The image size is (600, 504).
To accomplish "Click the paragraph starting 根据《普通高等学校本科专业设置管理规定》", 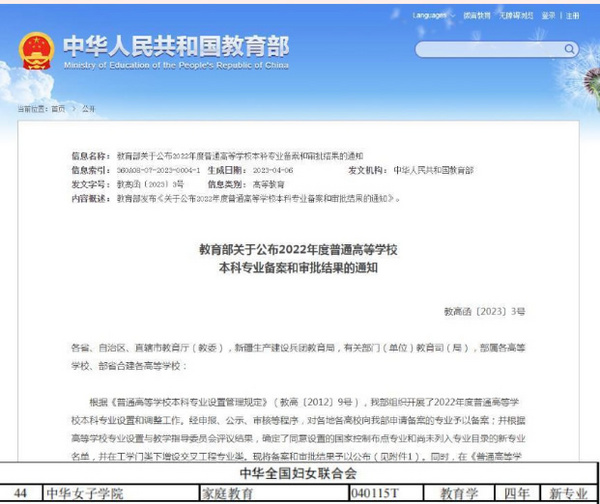I will click(298, 429).
